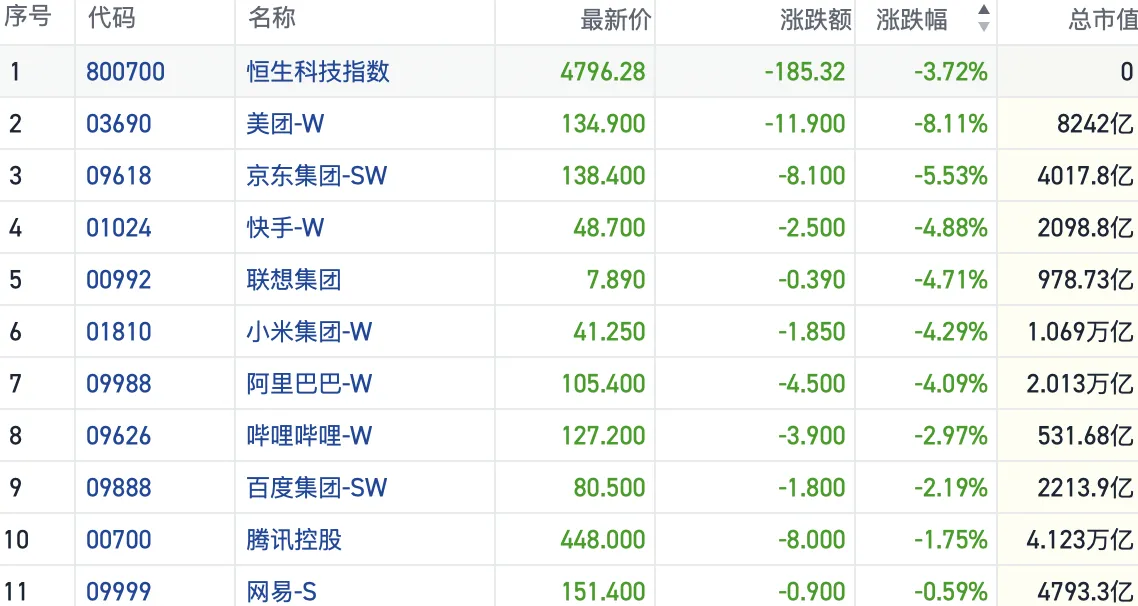The height and width of the screenshot is (606, 1138).
Task: Click the 序号 column header
Action: (x=28, y=17)
